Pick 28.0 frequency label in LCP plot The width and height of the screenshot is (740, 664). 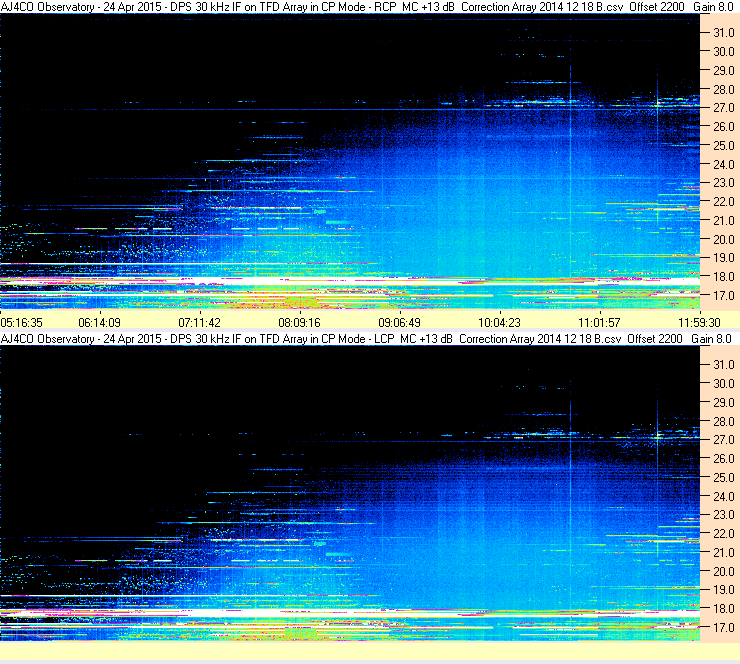[x=724, y=421]
